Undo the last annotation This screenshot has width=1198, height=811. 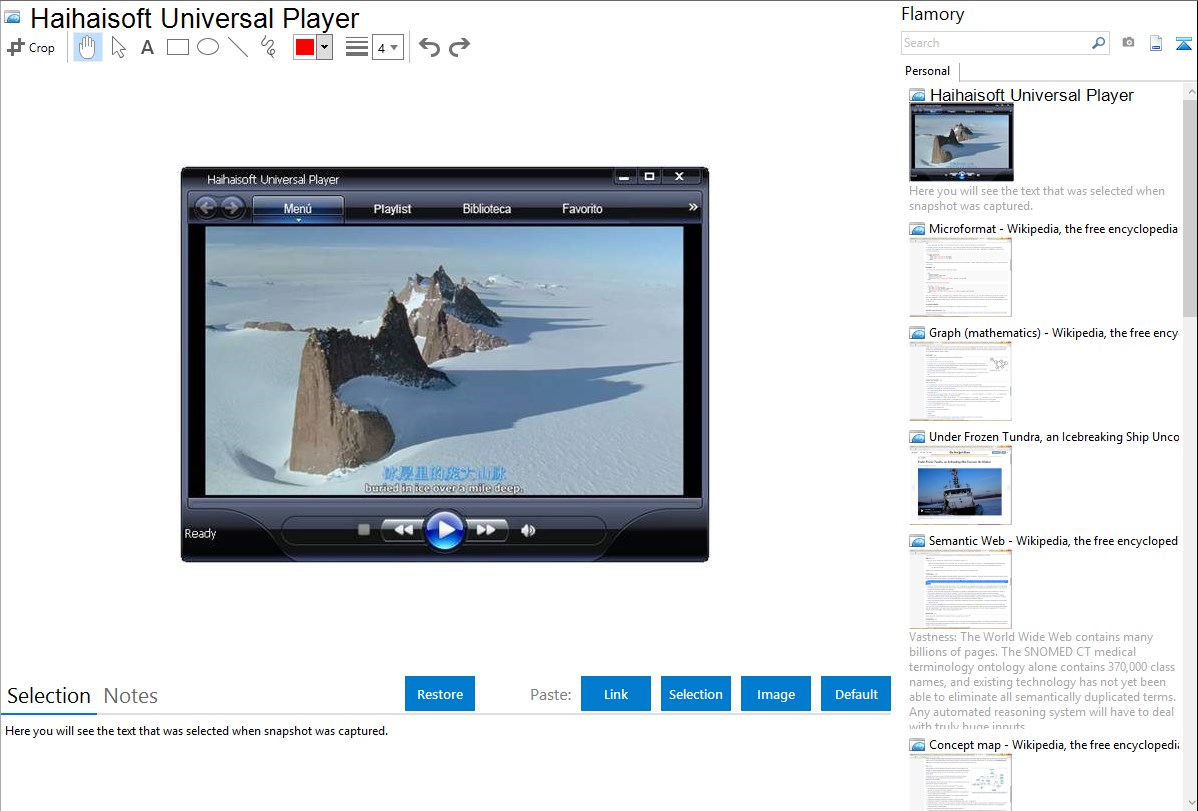pos(429,47)
